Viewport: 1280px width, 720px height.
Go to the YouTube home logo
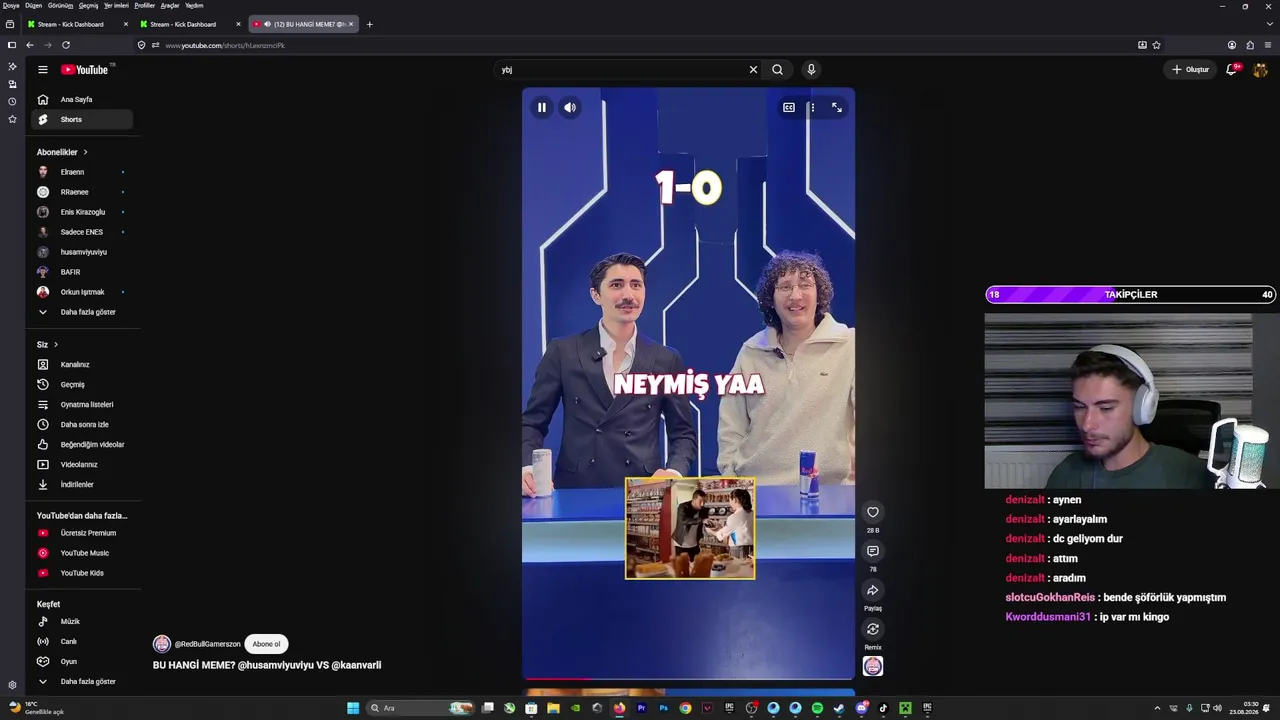(85, 69)
